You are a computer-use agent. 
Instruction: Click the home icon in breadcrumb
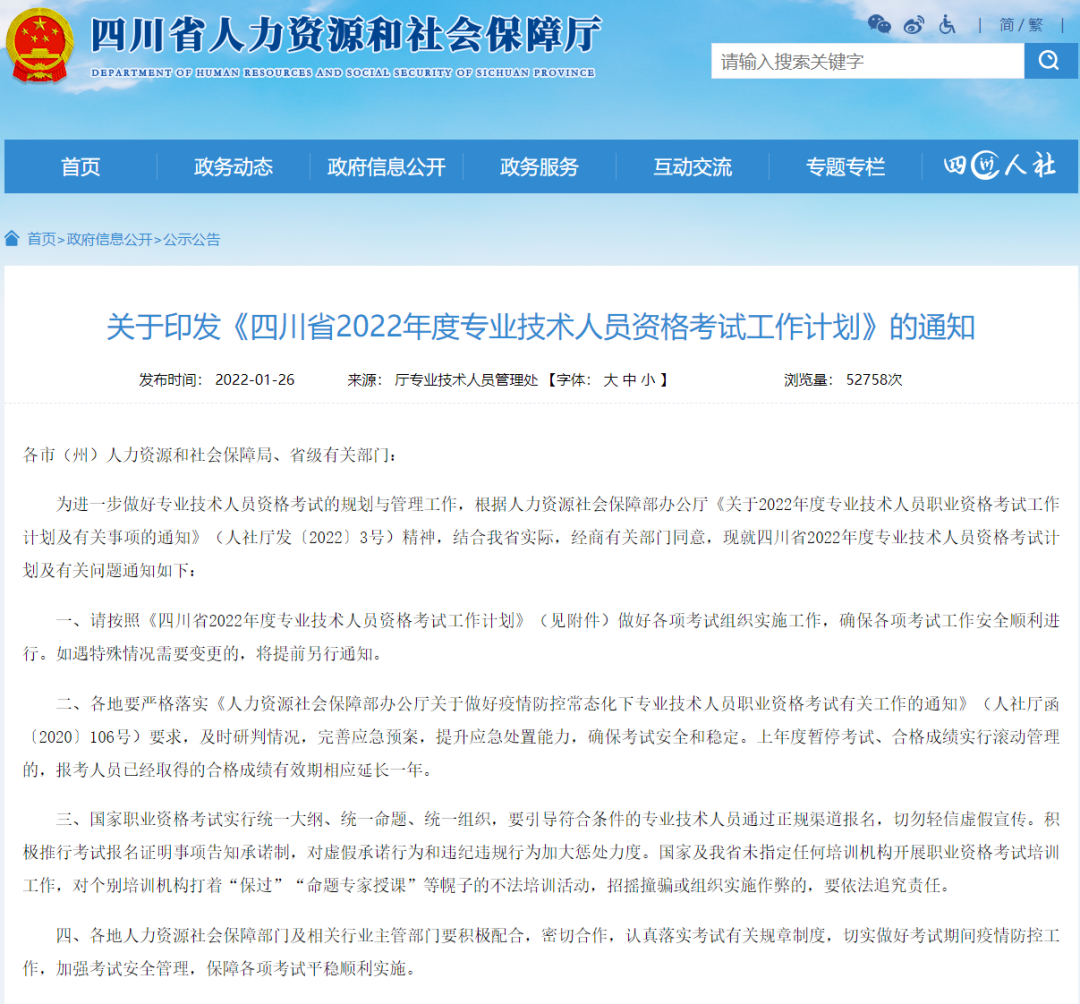pyautogui.click(x=11, y=239)
